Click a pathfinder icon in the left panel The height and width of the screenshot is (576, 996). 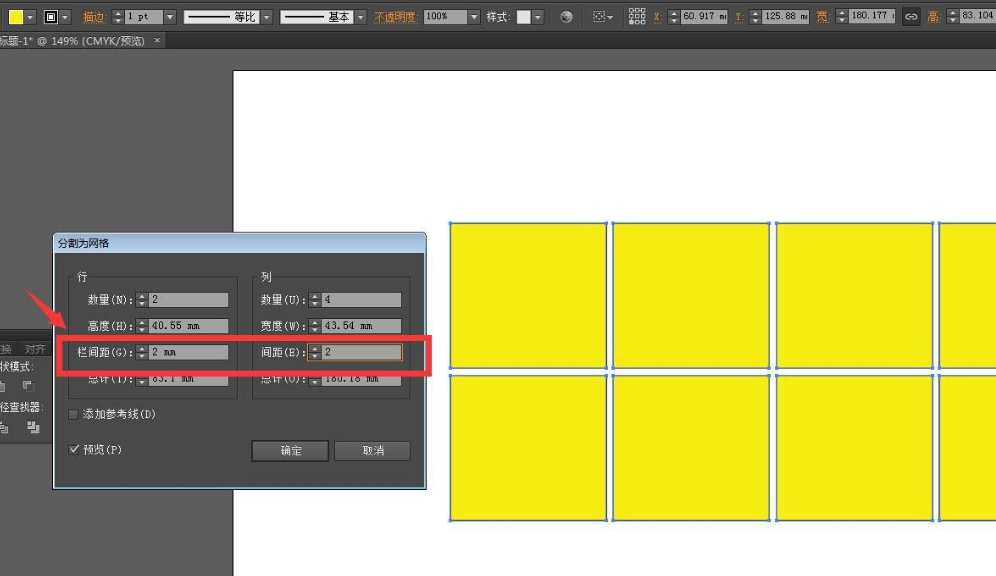coord(33,428)
